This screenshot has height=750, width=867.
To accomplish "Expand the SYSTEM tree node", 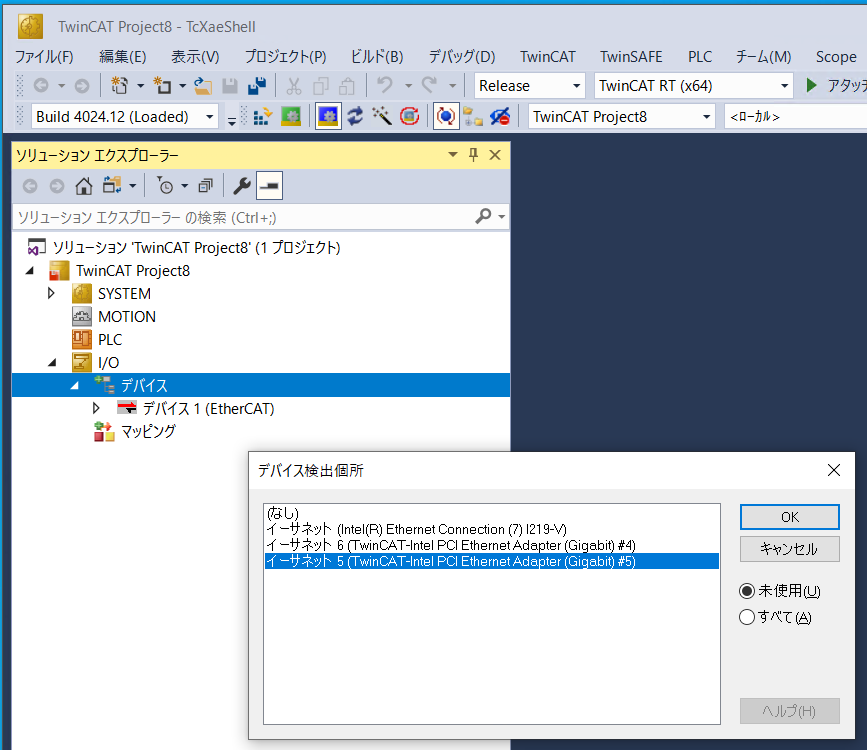I will (x=51, y=293).
